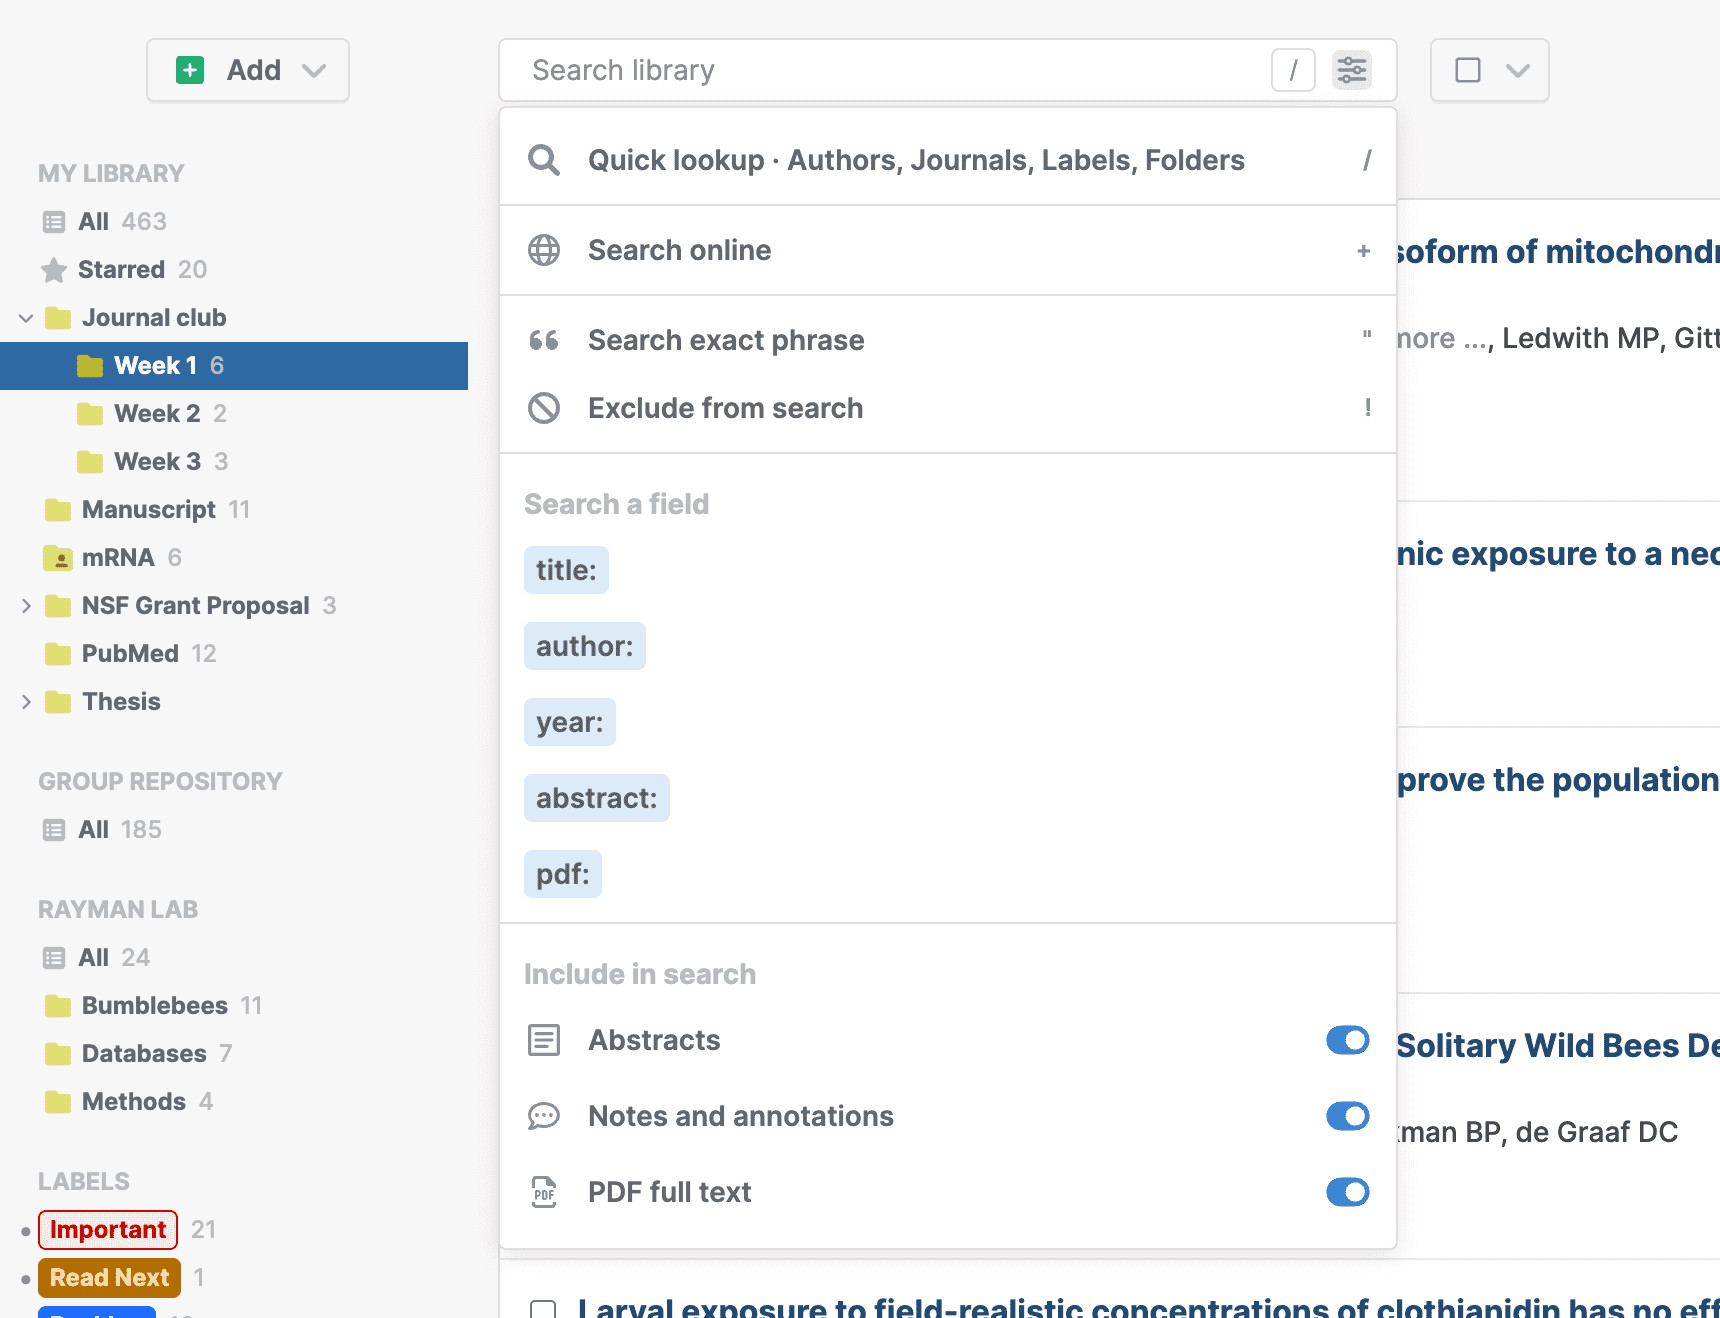The width and height of the screenshot is (1720, 1318).
Task: Click the Exclude from search icon
Action: point(544,408)
